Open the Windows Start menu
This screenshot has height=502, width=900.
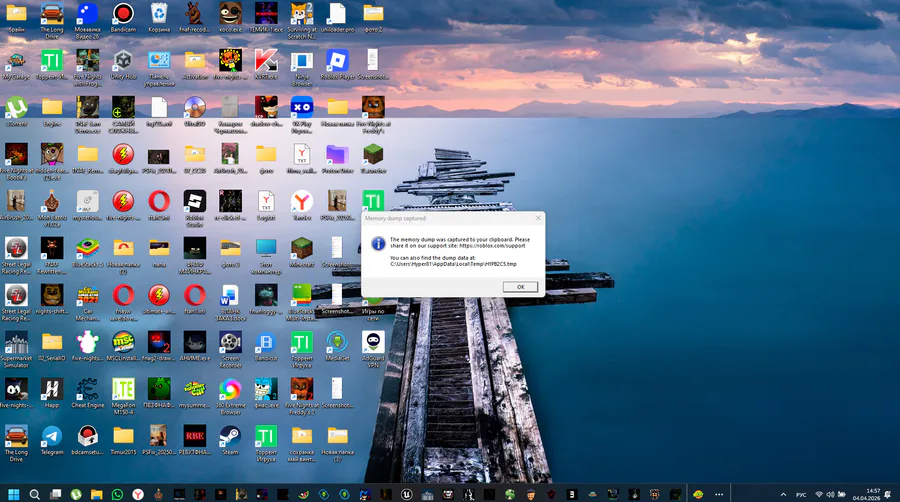tap(14, 494)
